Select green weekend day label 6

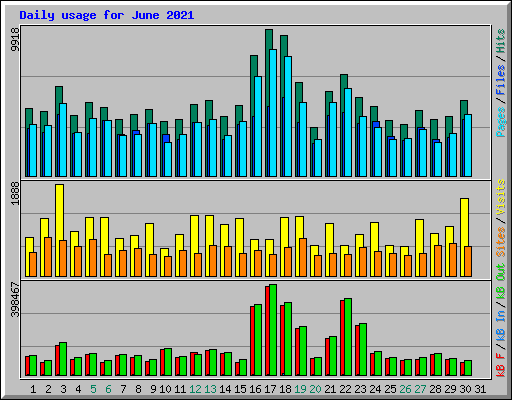(108, 389)
